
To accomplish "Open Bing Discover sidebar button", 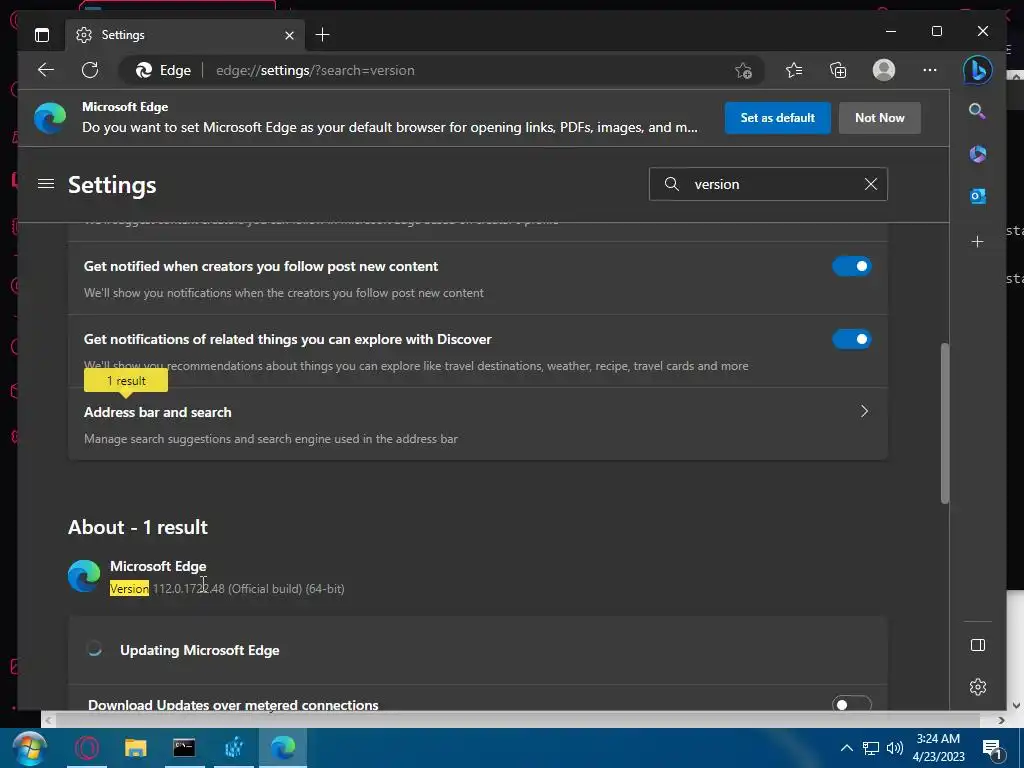I will pyautogui.click(x=978, y=70).
